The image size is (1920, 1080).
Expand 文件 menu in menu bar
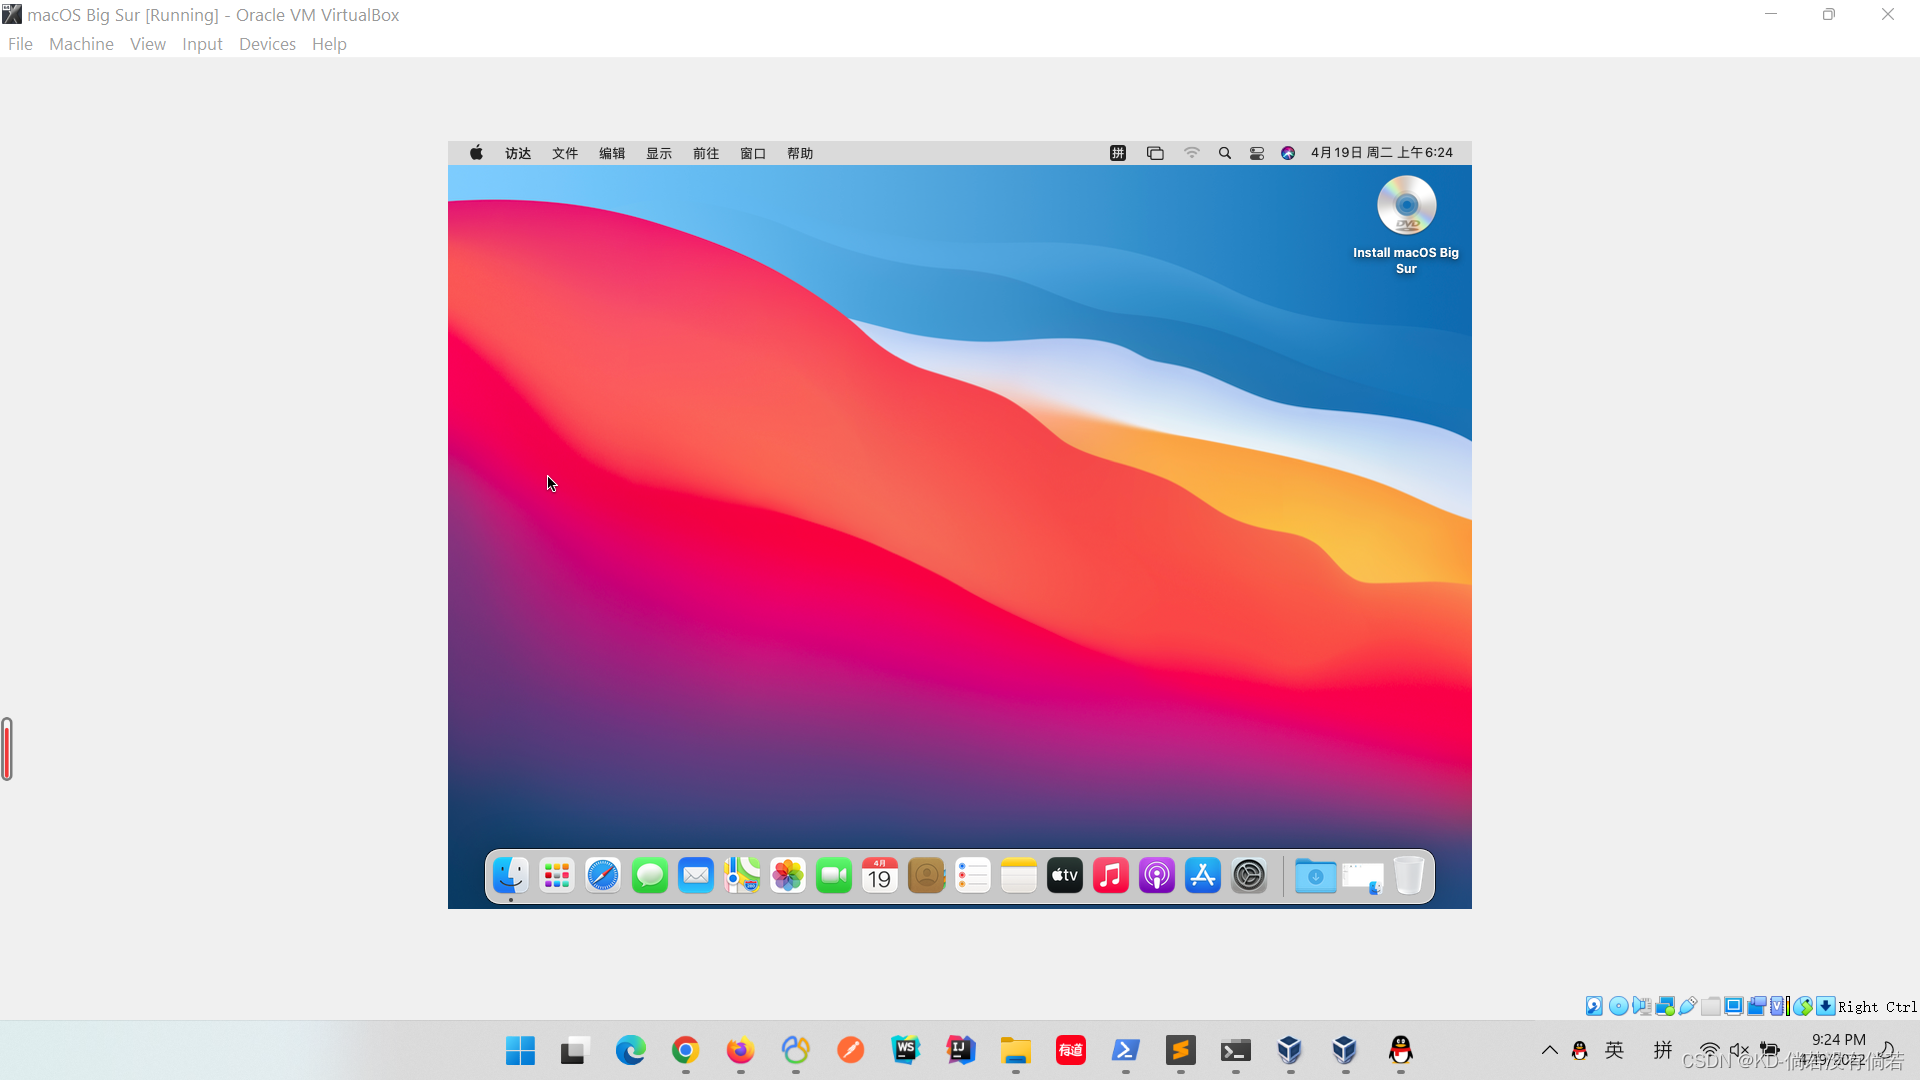(564, 153)
